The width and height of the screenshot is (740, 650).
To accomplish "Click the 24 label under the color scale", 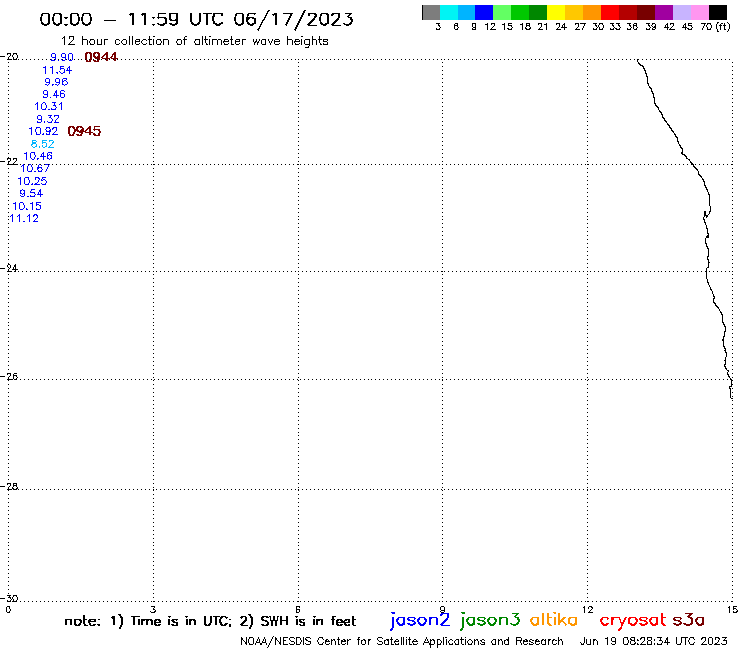I will click(x=561, y=26).
